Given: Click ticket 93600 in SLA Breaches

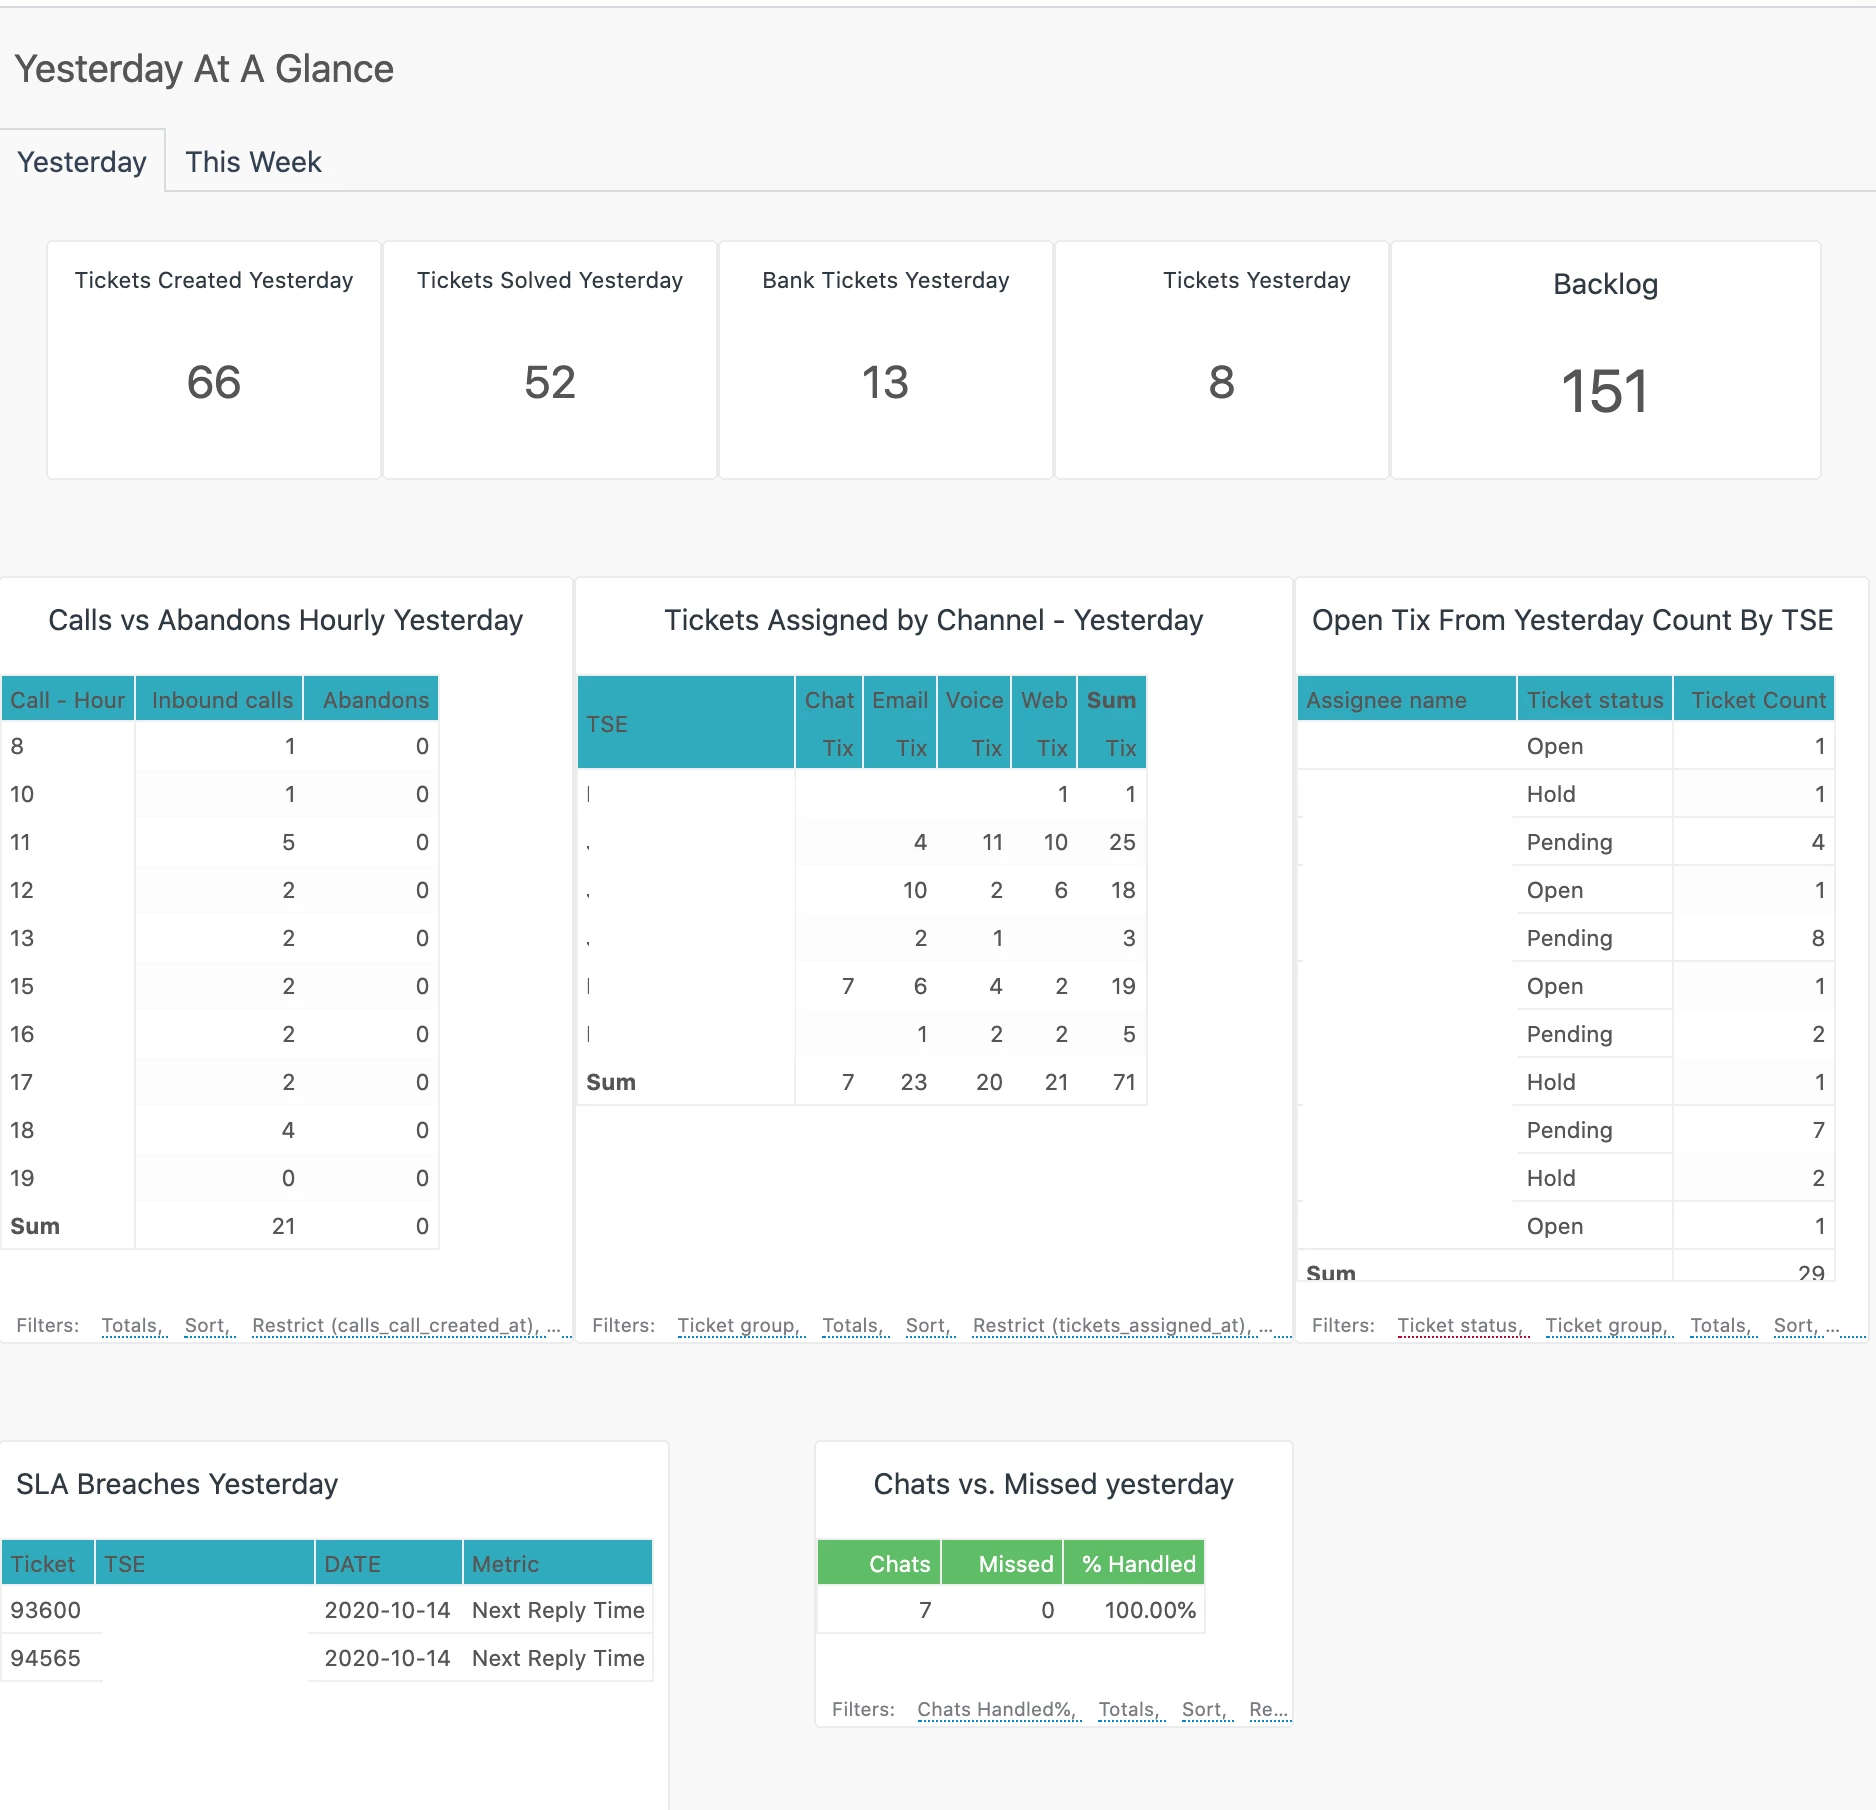Looking at the screenshot, I should [45, 1610].
